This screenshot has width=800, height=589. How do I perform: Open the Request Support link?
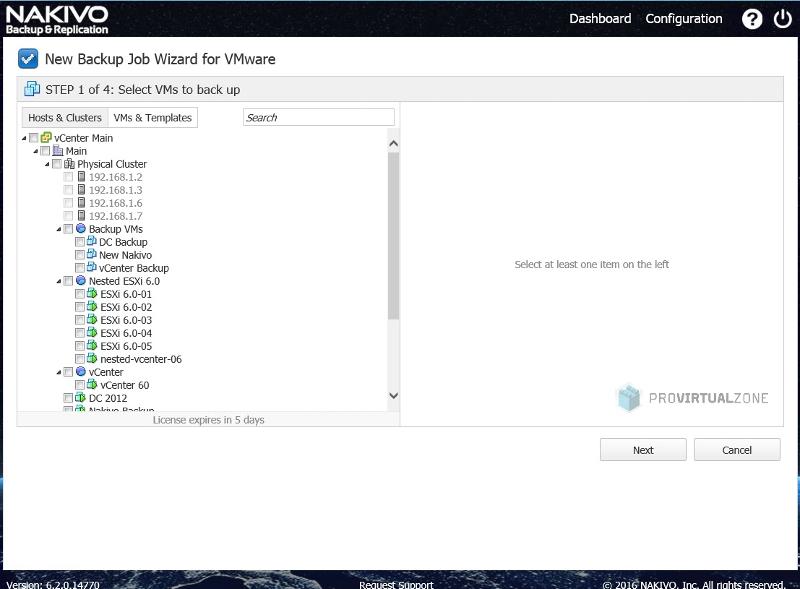396,584
